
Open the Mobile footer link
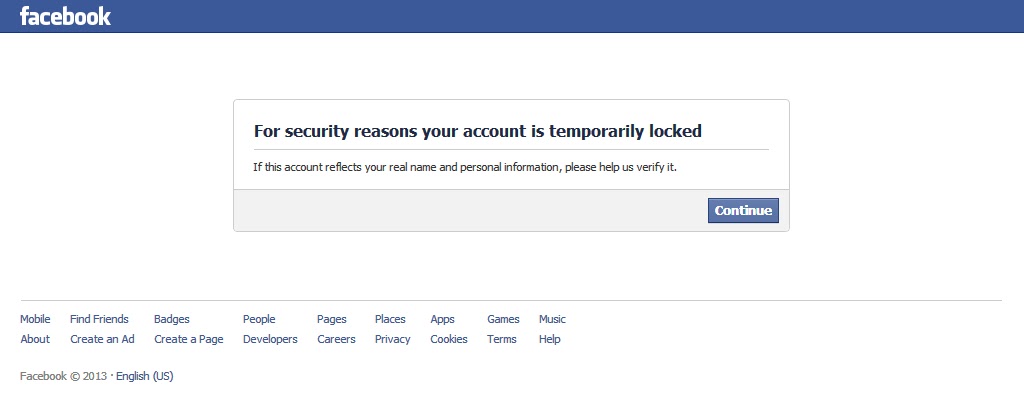[35, 319]
